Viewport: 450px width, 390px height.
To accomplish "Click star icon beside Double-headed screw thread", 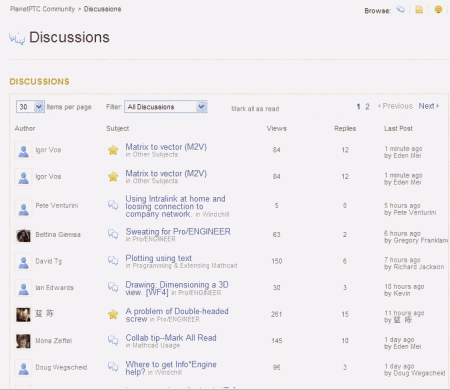I will pos(113,314).
